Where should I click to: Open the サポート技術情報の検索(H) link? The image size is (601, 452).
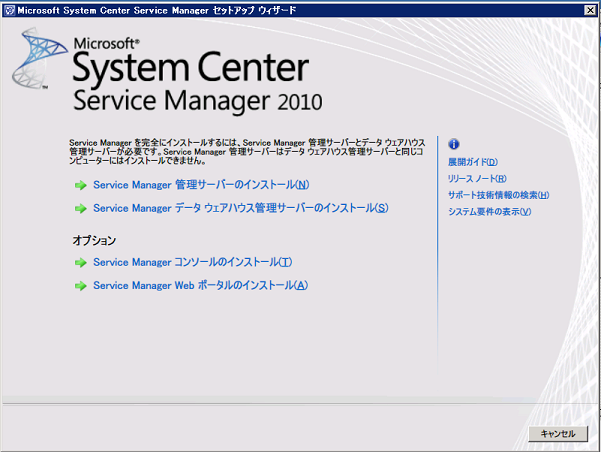point(498,195)
